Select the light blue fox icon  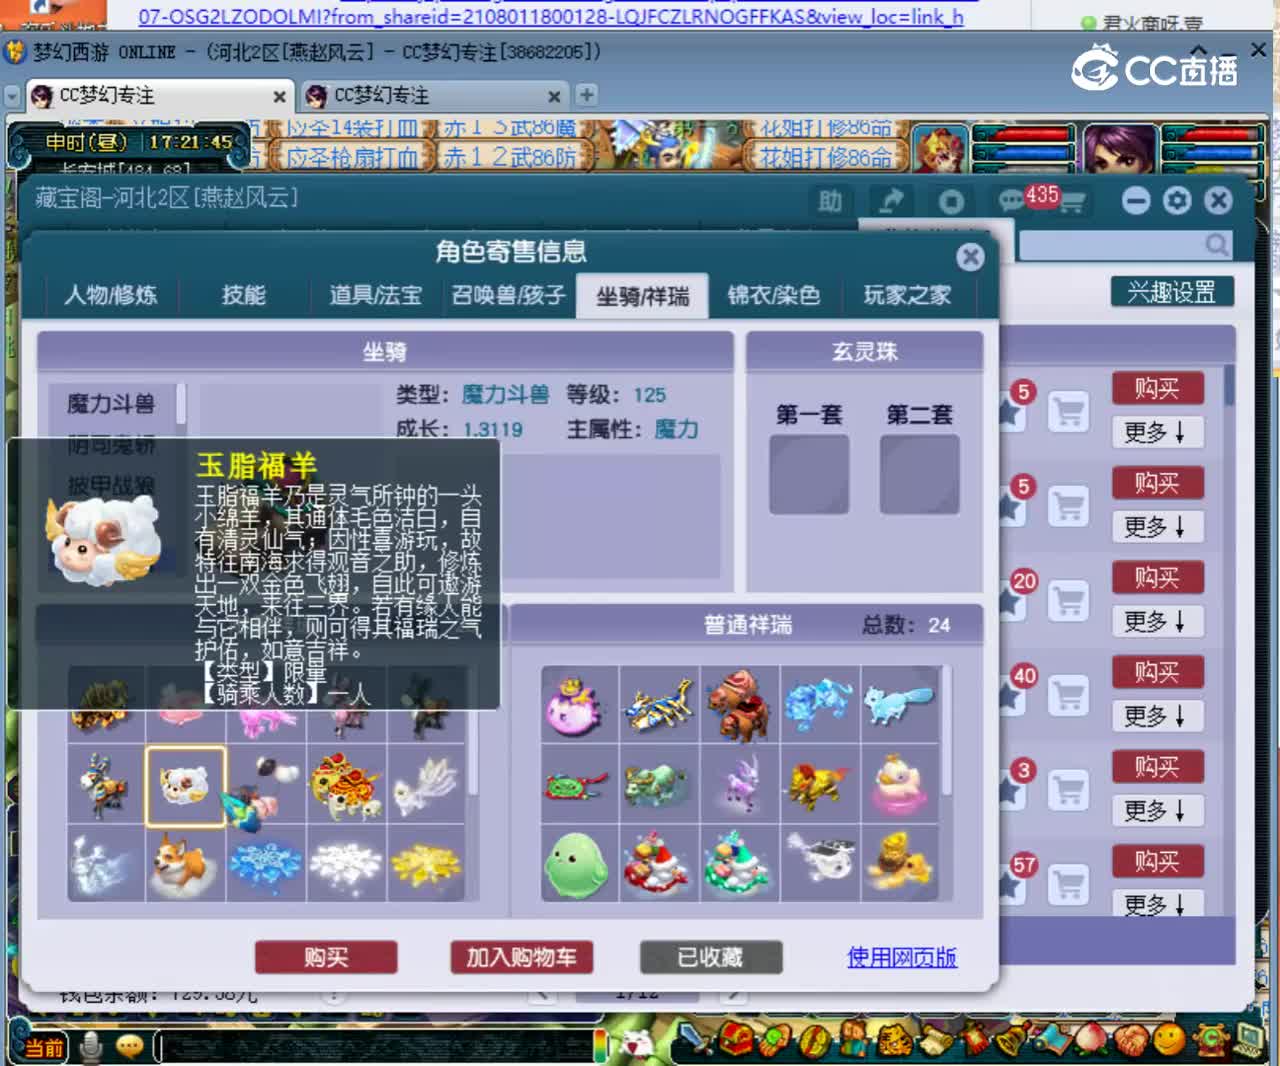pyautogui.click(x=899, y=705)
